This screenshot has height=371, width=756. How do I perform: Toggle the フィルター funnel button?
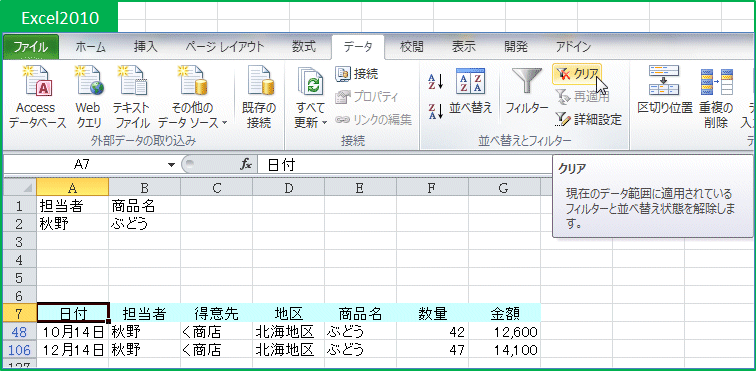click(x=526, y=92)
